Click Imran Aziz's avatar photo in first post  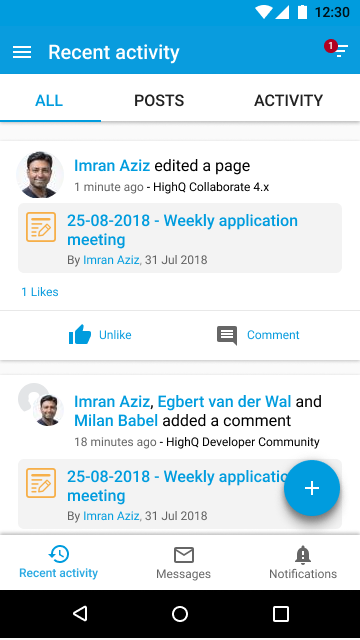[x=40, y=175]
